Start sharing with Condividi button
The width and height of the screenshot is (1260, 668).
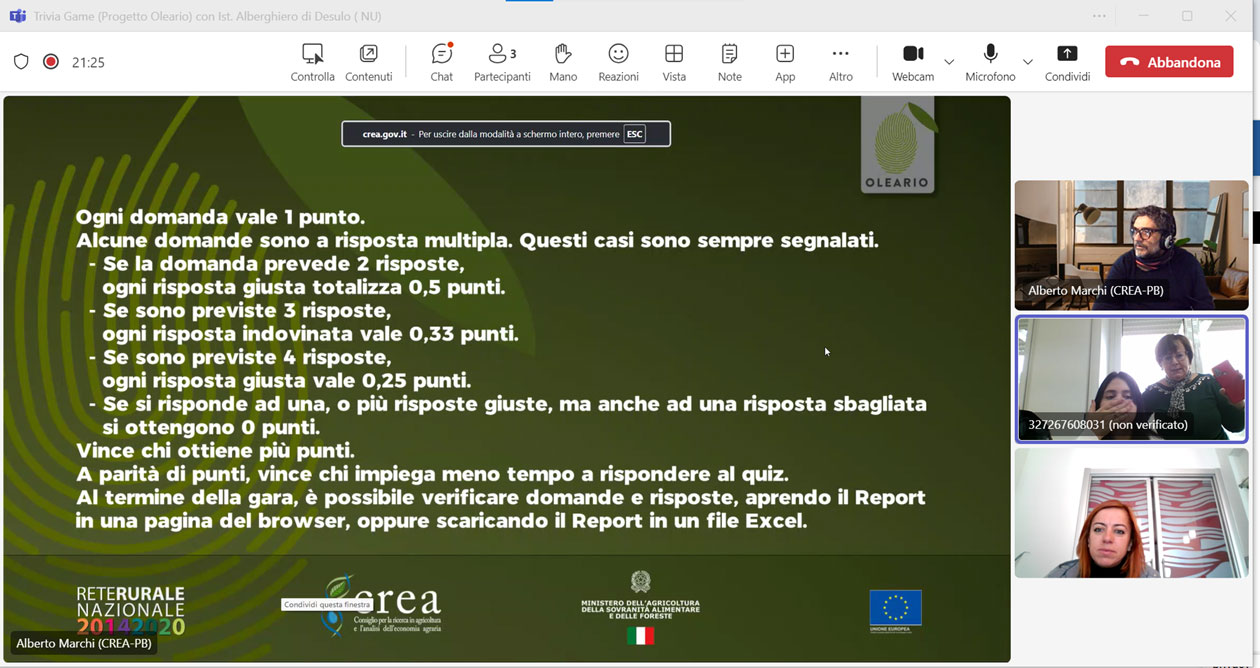[x=1067, y=62]
